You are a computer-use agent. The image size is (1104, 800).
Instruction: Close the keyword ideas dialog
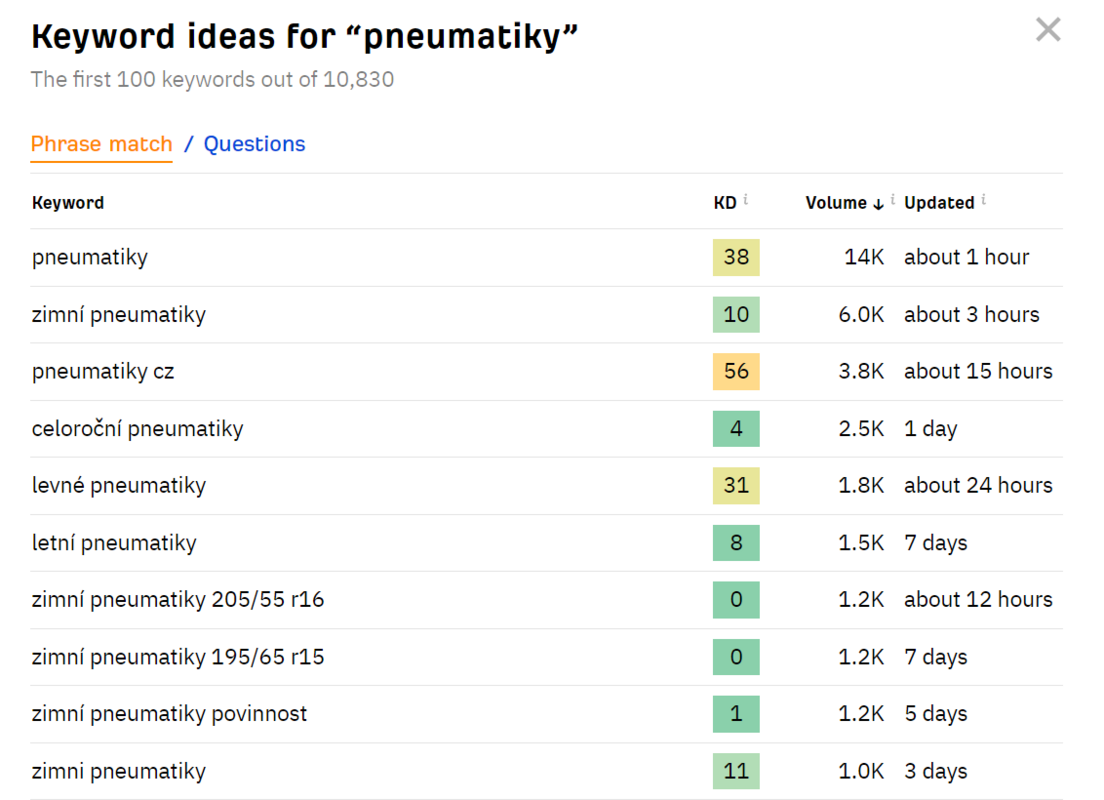coord(1048,30)
